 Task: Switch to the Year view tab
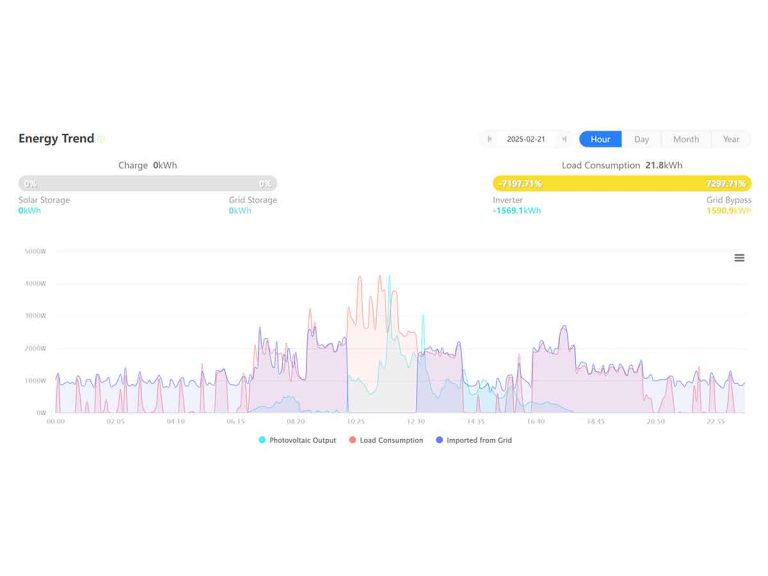731,139
